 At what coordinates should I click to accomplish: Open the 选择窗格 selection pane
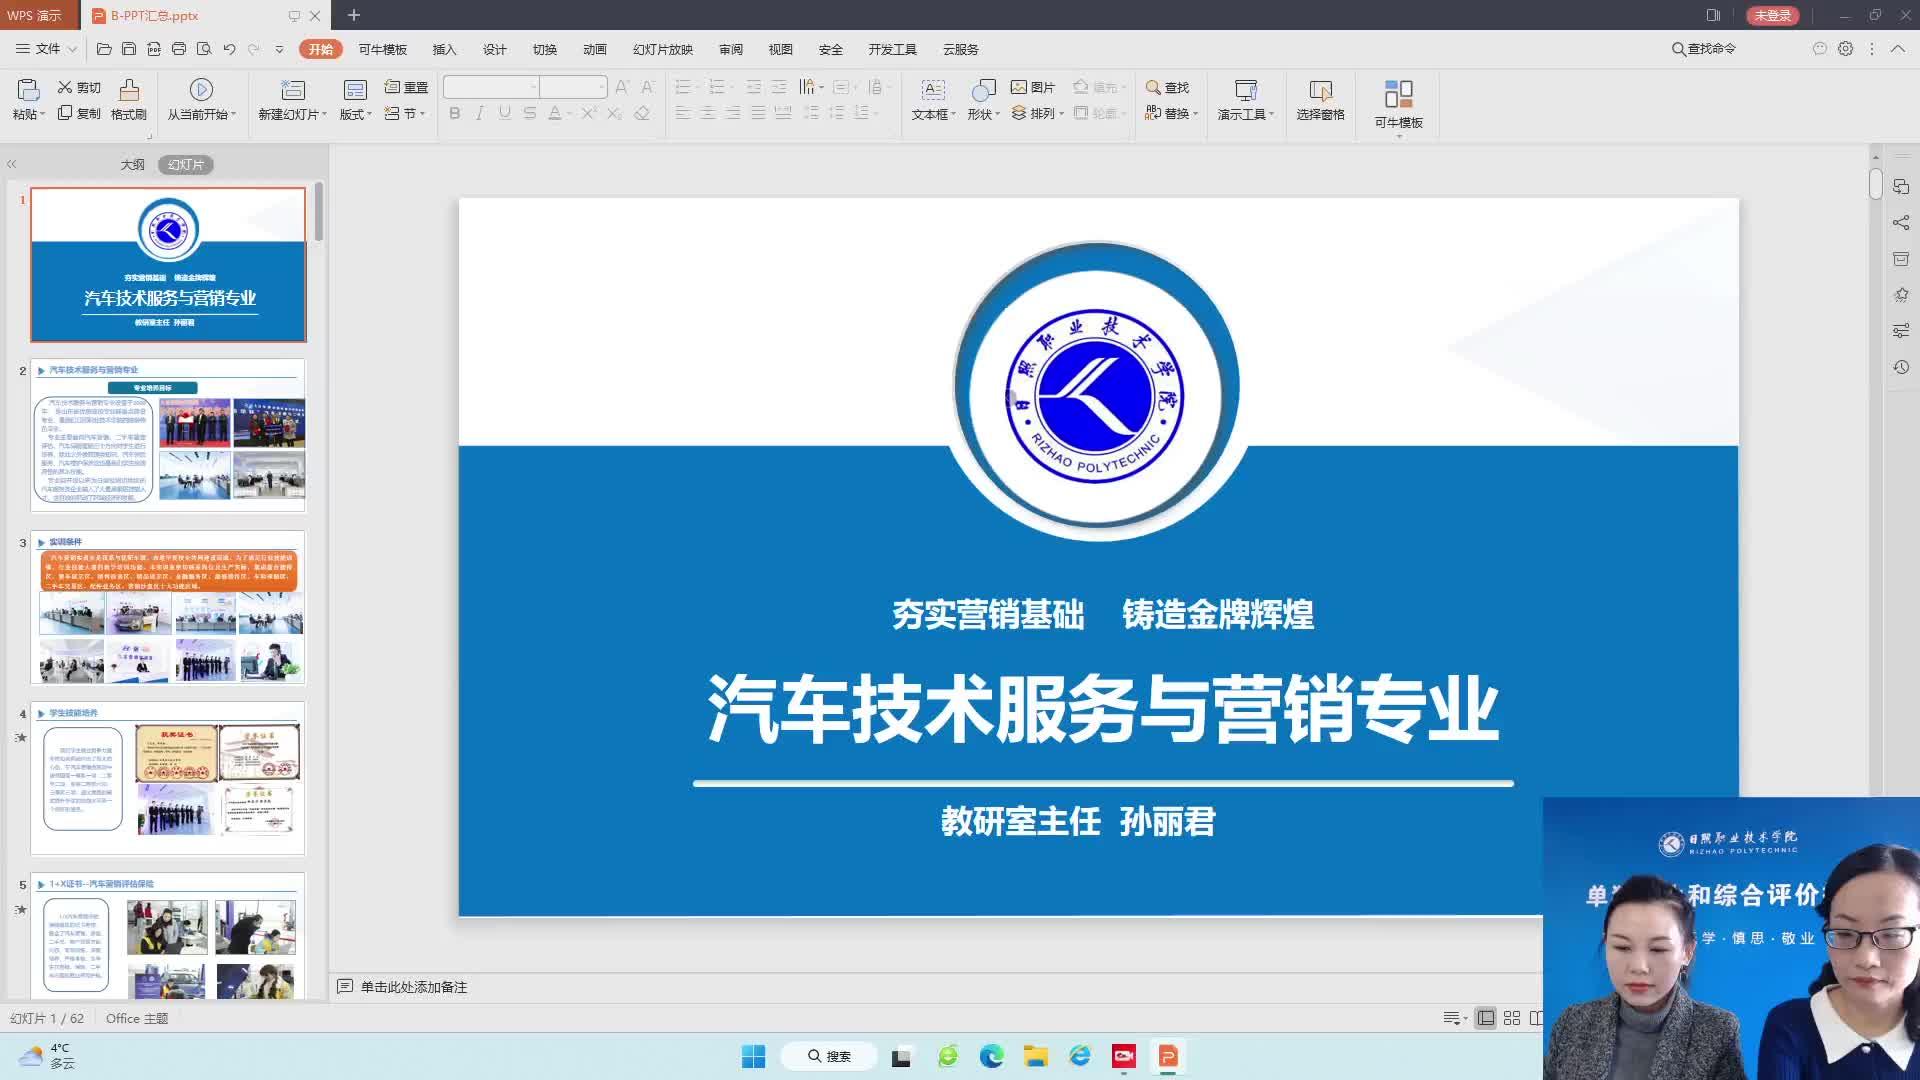1320,100
